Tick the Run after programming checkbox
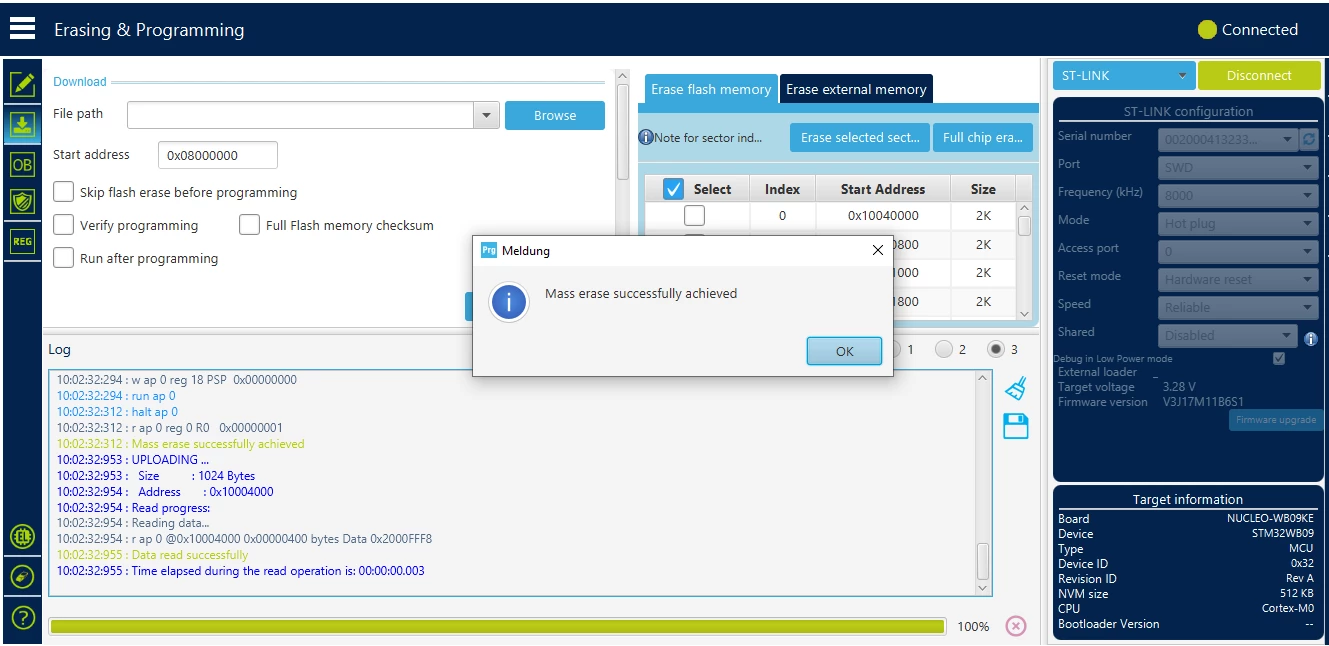The height and width of the screenshot is (646, 1329). pyautogui.click(x=64, y=258)
